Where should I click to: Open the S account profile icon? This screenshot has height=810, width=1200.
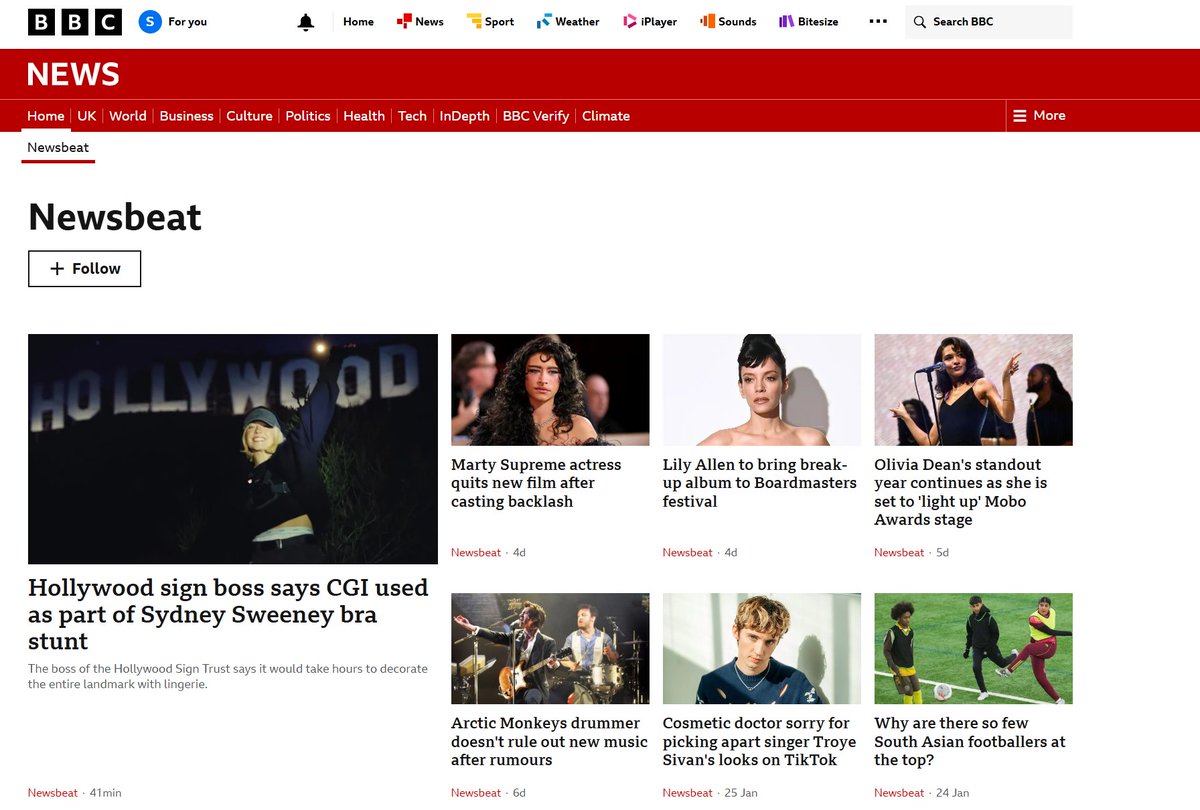150,21
